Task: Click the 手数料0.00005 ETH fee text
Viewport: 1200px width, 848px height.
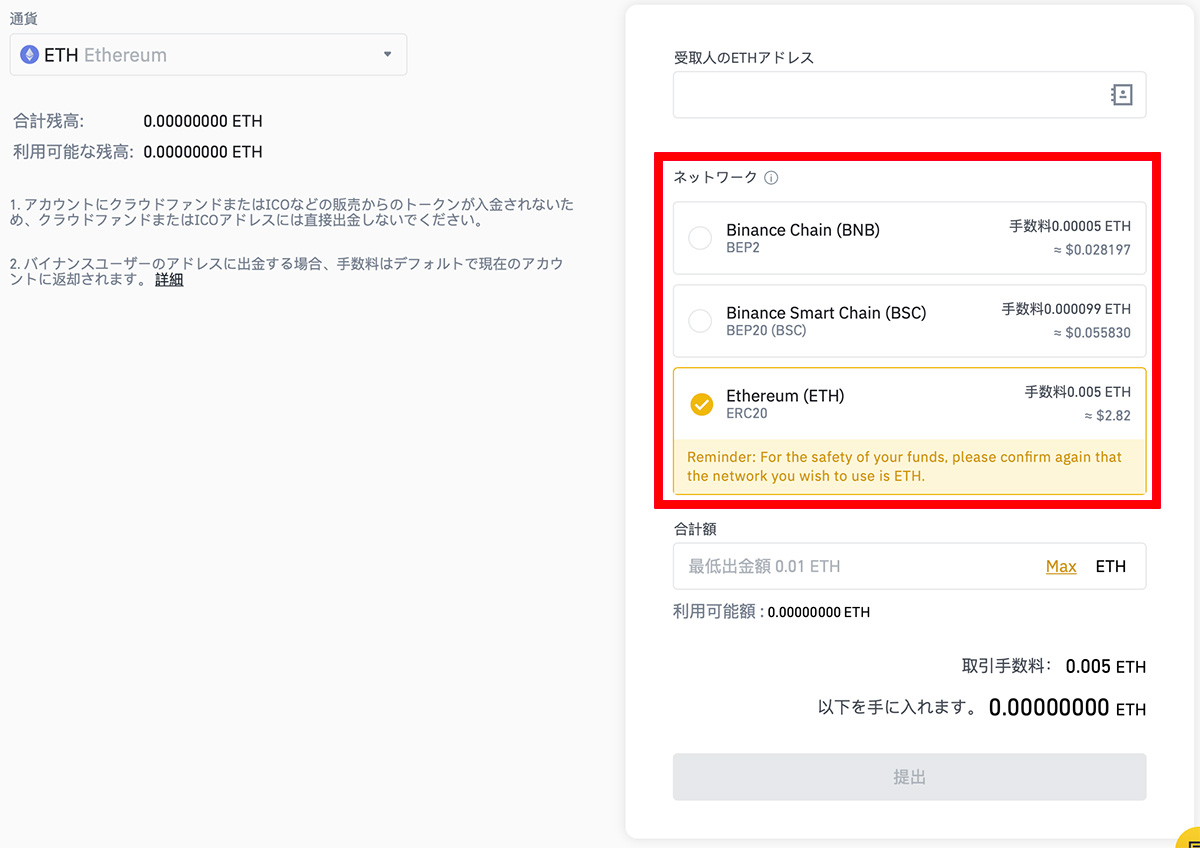Action: pyautogui.click(x=1070, y=227)
